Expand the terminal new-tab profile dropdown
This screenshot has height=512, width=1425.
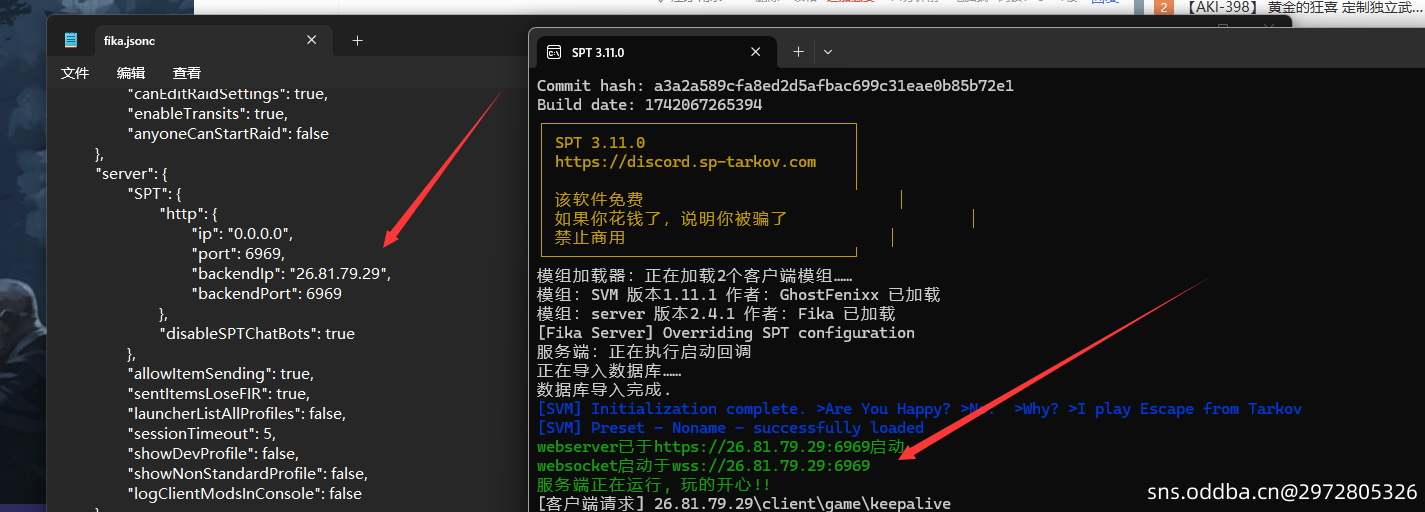[x=828, y=52]
